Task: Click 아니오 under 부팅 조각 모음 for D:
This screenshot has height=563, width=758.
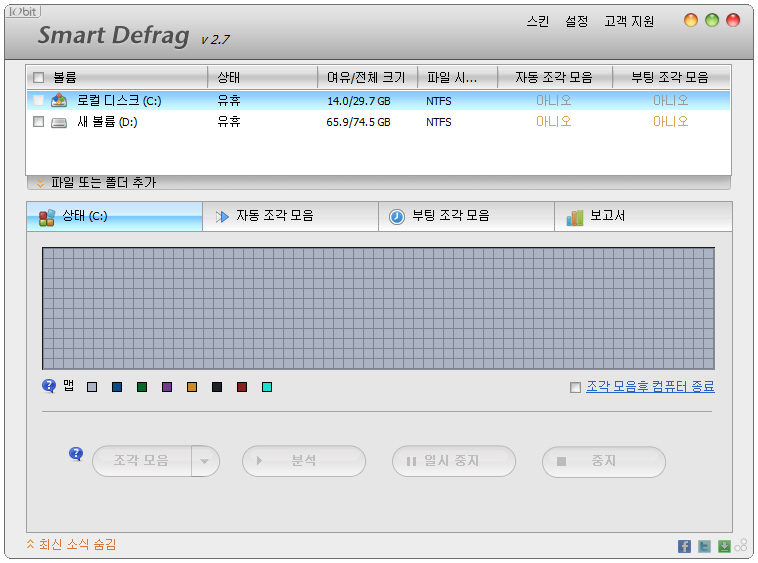Action: coord(671,121)
